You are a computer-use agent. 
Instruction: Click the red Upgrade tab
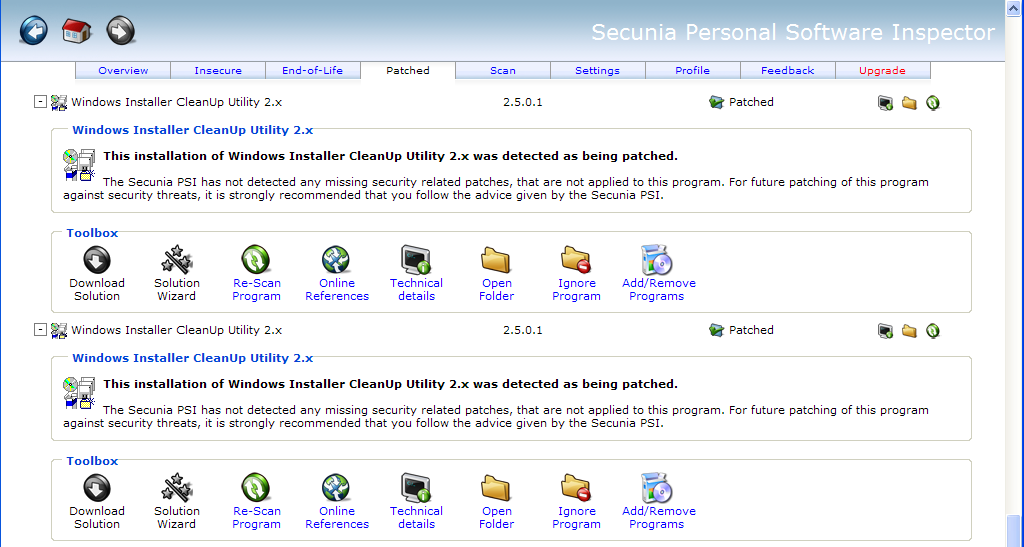882,70
